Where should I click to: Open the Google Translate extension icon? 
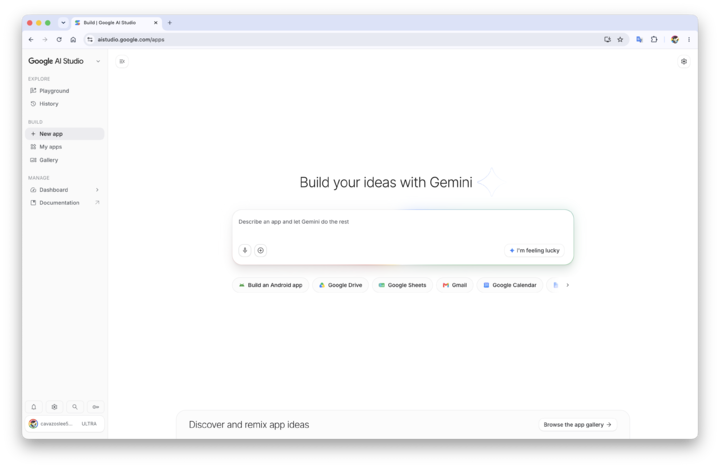[639, 39]
